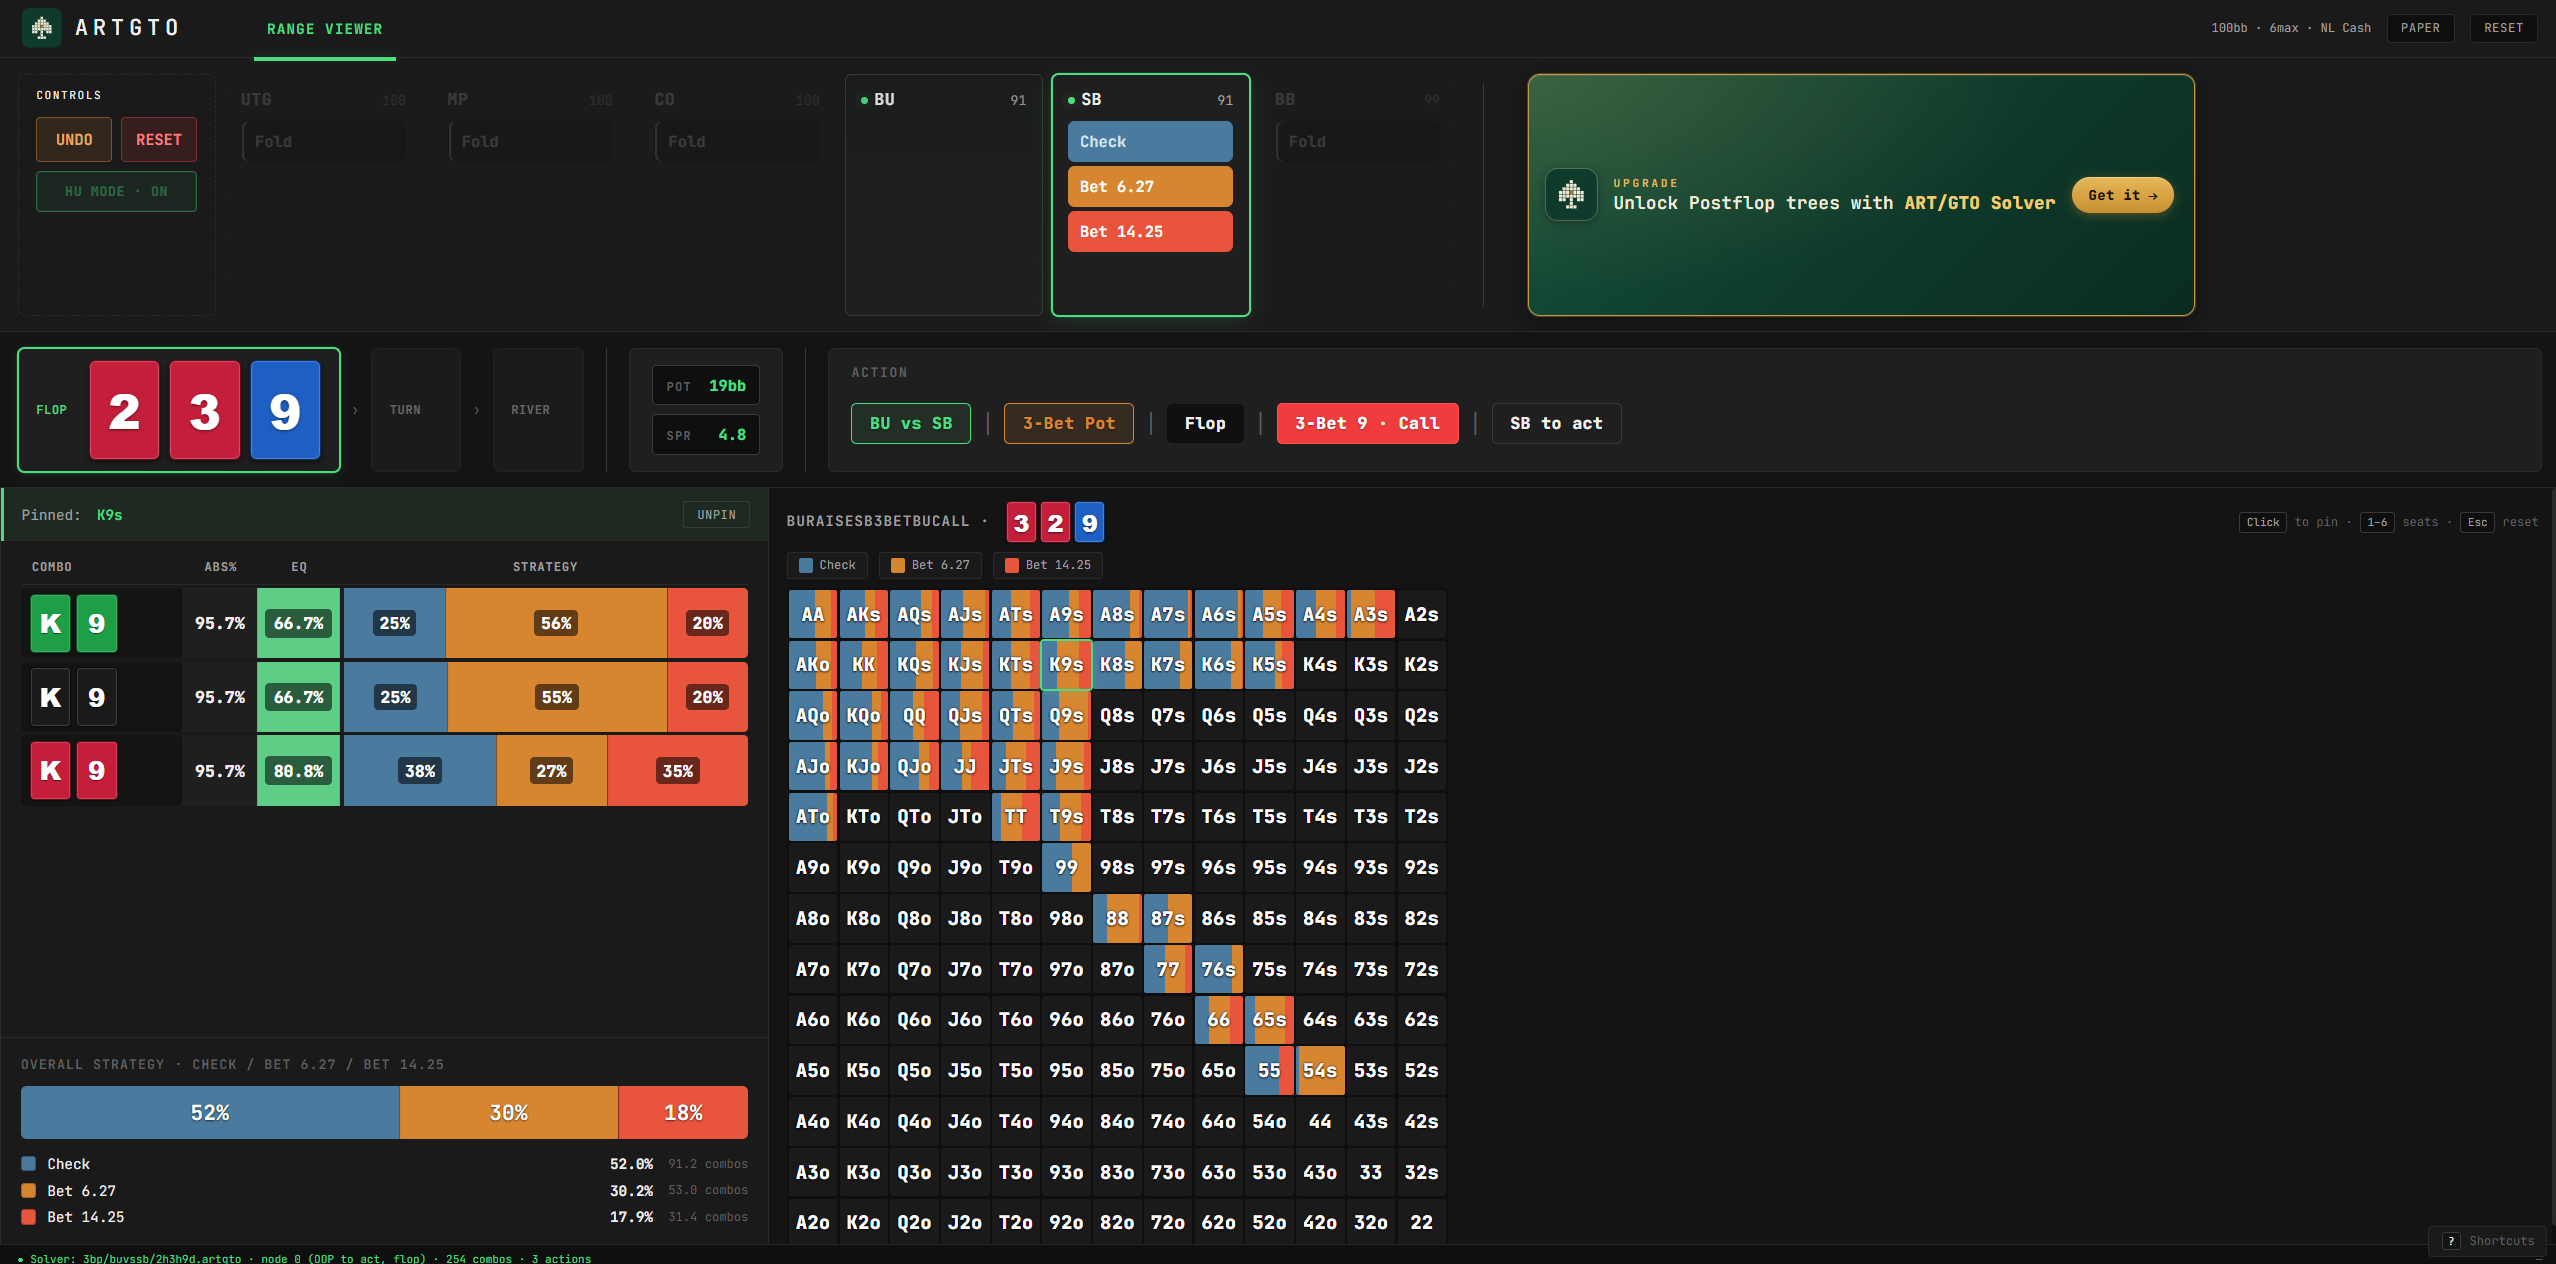
Task: Open the Shortcuts help icon
Action: coord(2451,1241)
